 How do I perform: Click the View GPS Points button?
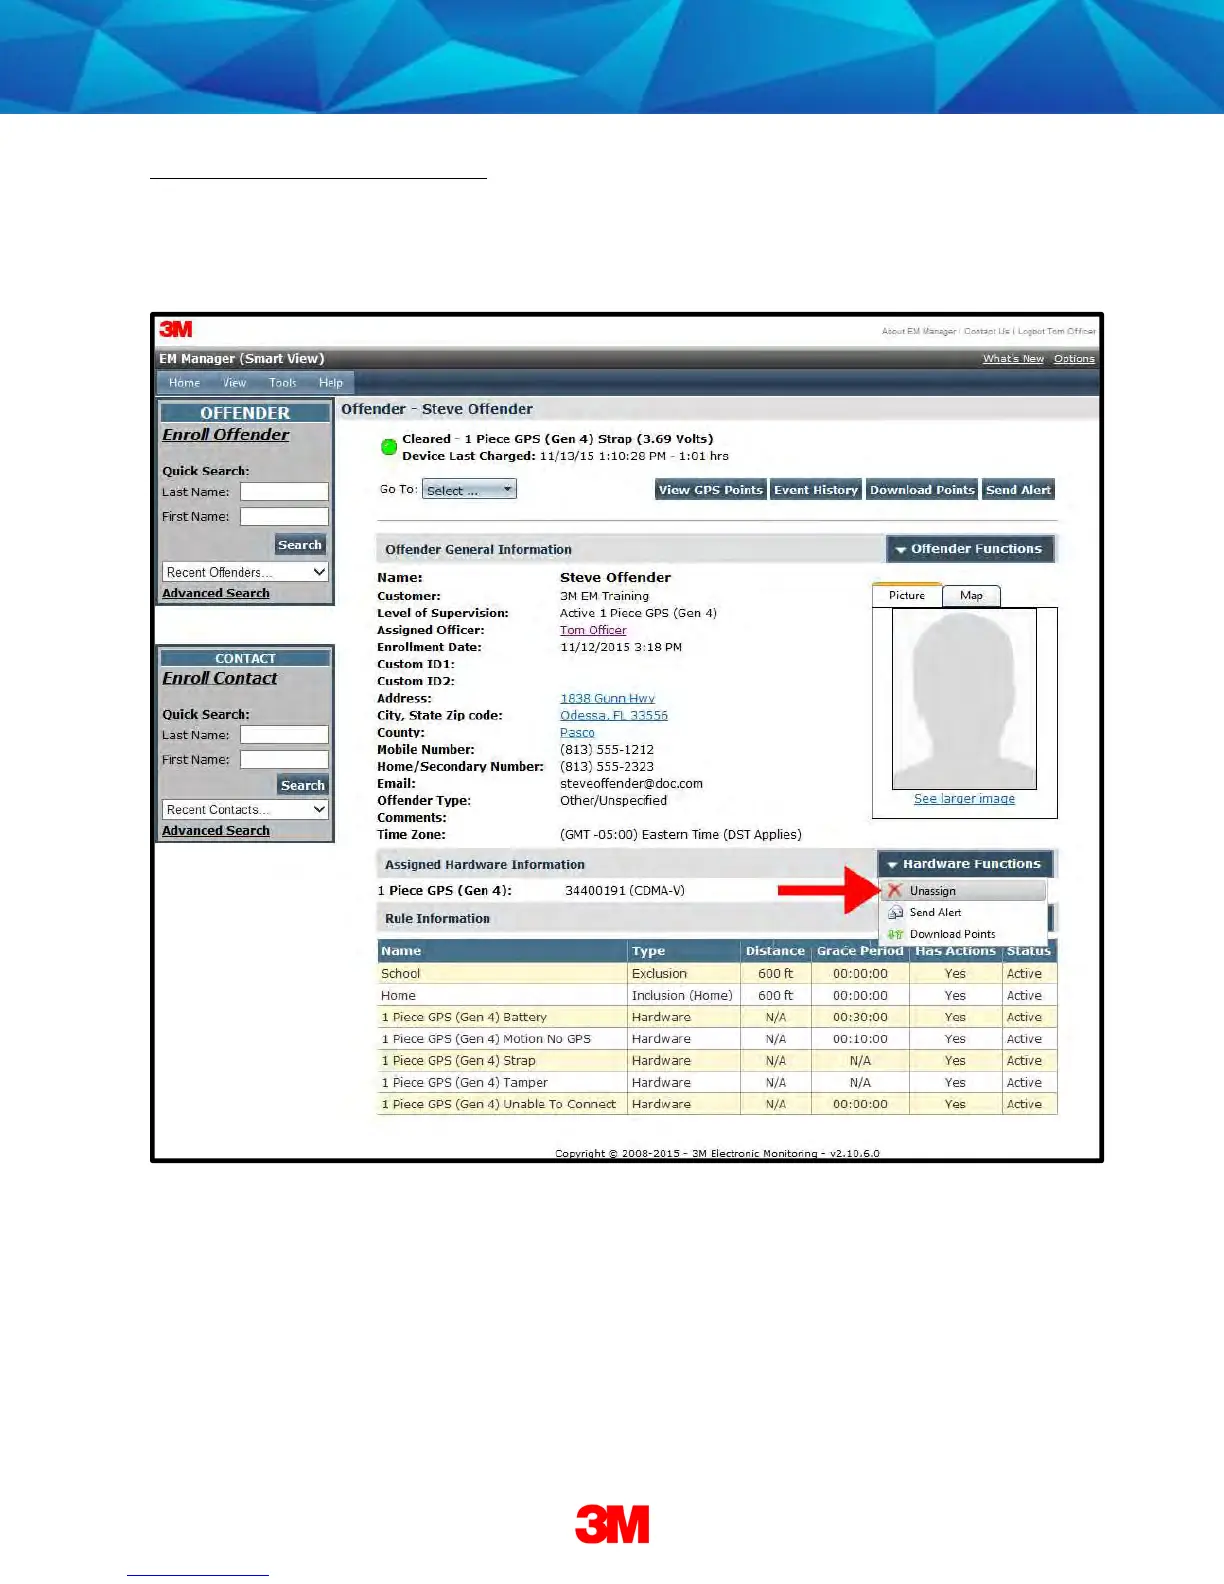pos(711,489)
